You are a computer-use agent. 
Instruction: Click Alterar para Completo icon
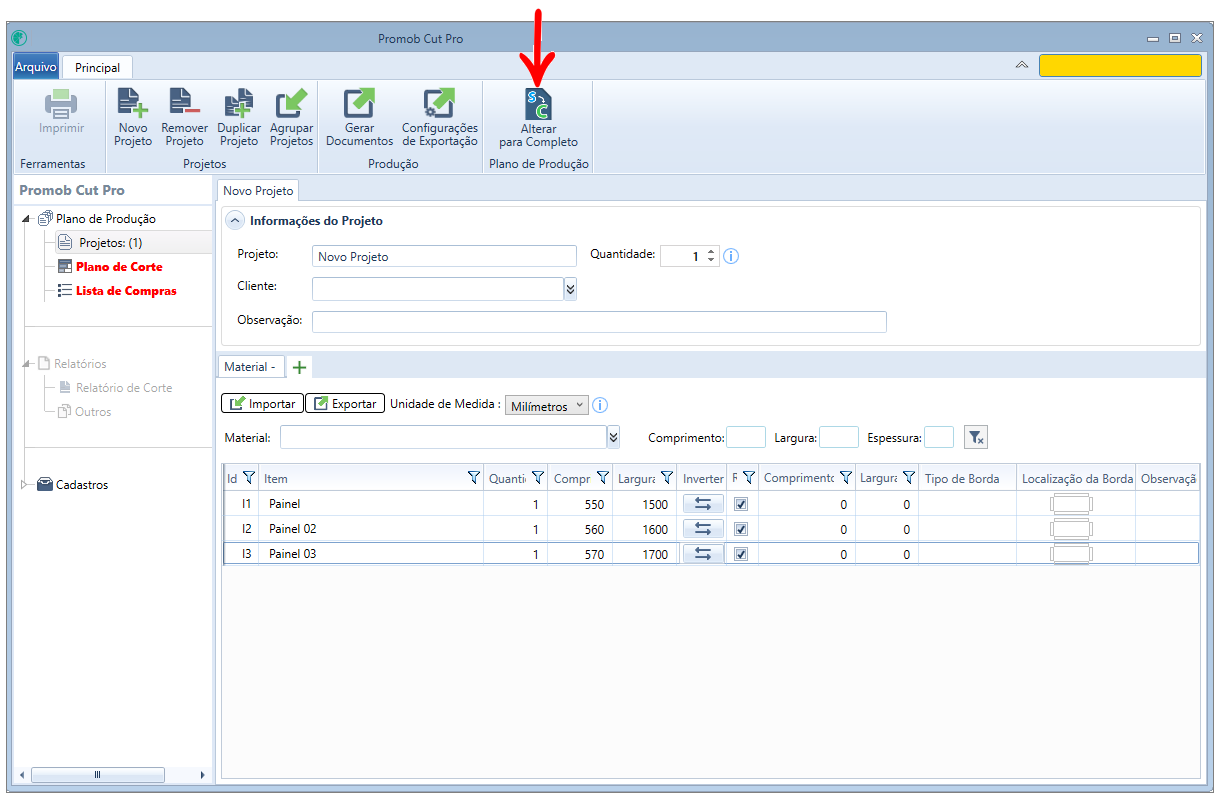tap(538, 104)
